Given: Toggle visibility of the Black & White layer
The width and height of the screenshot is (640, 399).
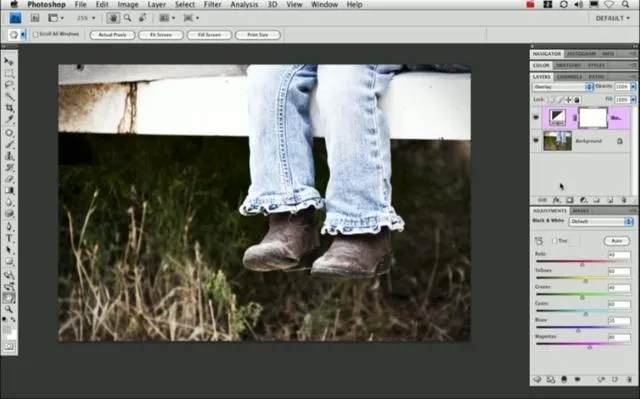Looking at the screenshot, I should (x=536, y=117).
